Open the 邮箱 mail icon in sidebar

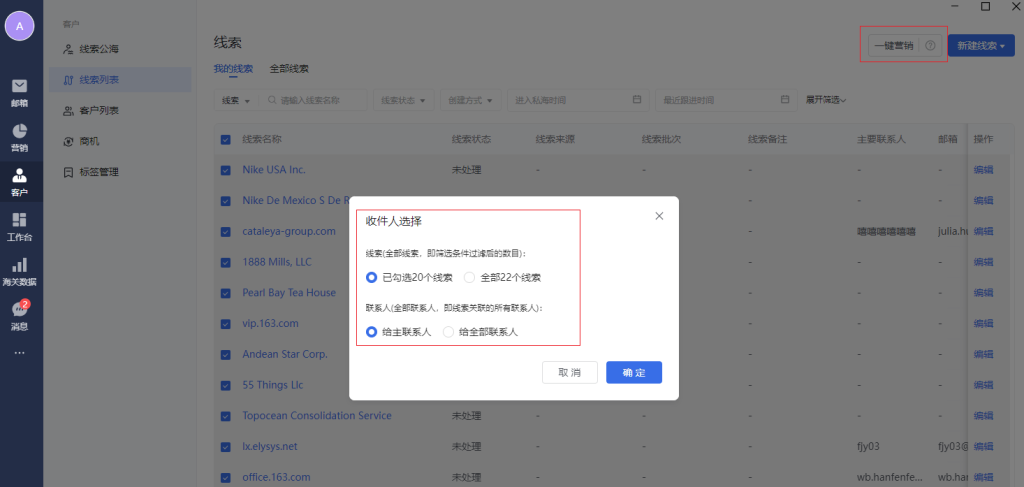[19, 87]
